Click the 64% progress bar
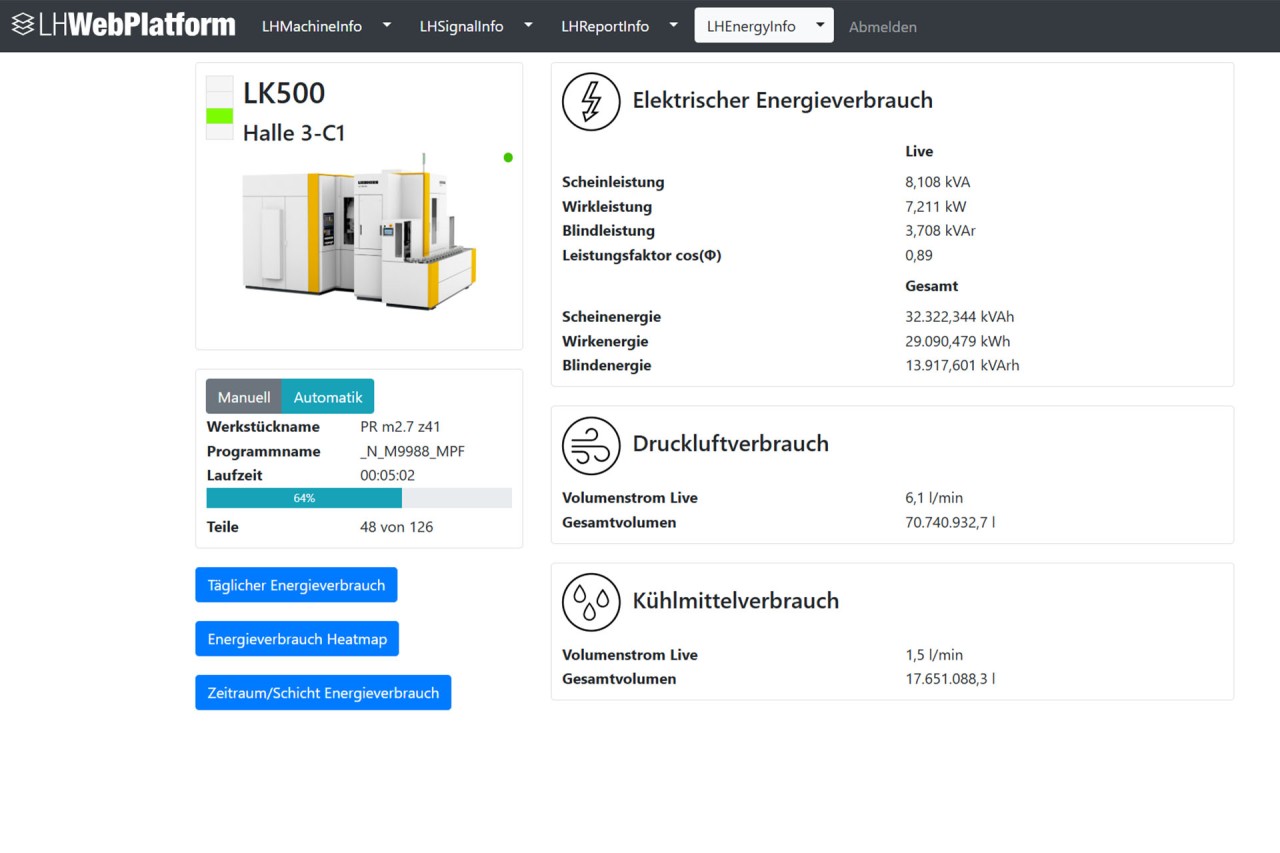Screen dimensions: 1280x853 coord(304,498)
